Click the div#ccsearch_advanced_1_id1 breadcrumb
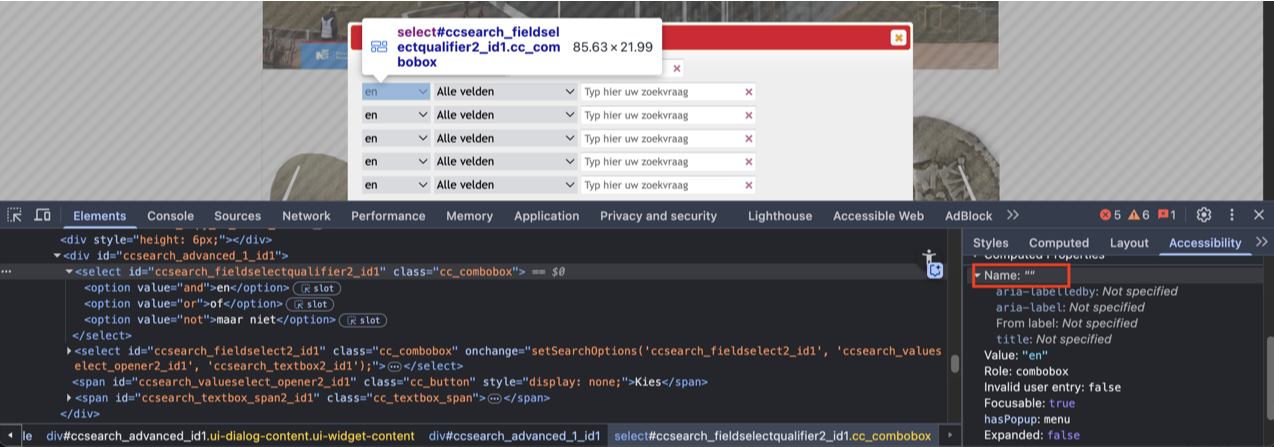 click(514, 436)
